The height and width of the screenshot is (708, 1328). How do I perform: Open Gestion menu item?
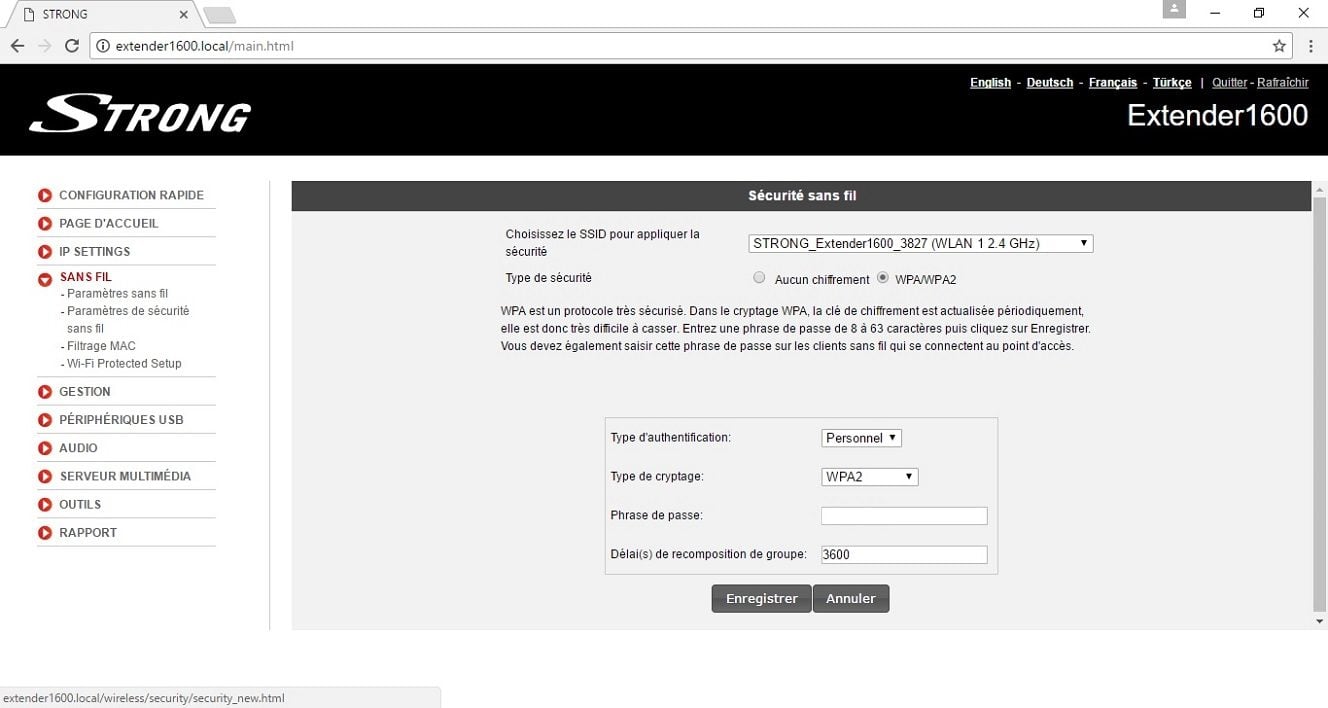coord(85,392)
